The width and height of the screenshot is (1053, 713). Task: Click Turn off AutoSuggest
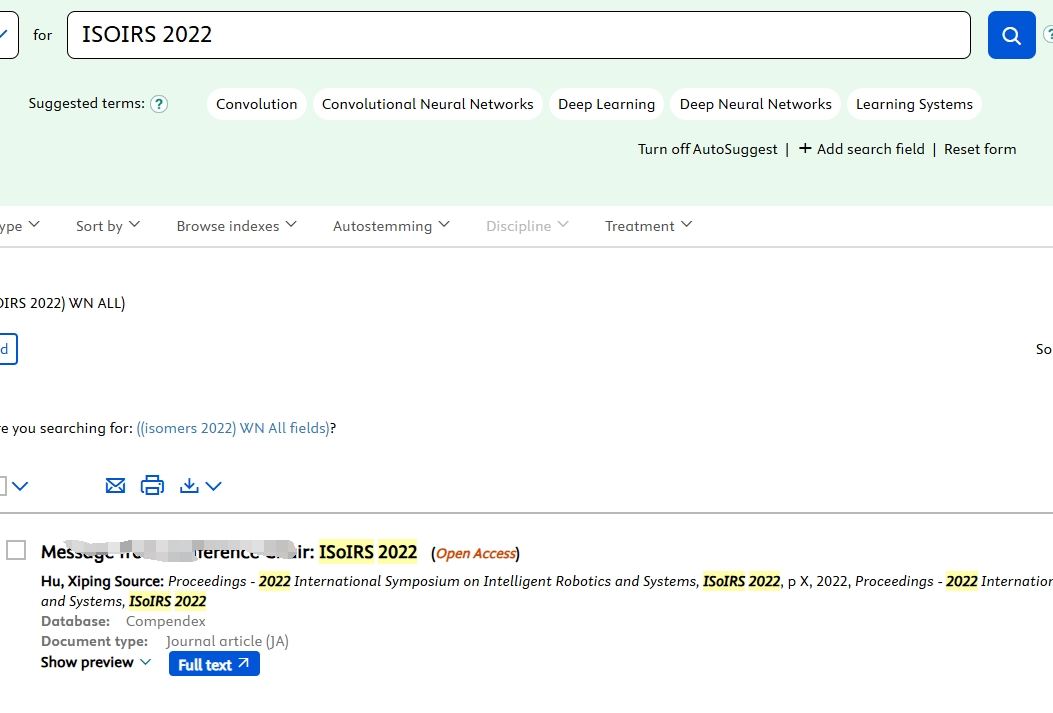coord(707,149)
